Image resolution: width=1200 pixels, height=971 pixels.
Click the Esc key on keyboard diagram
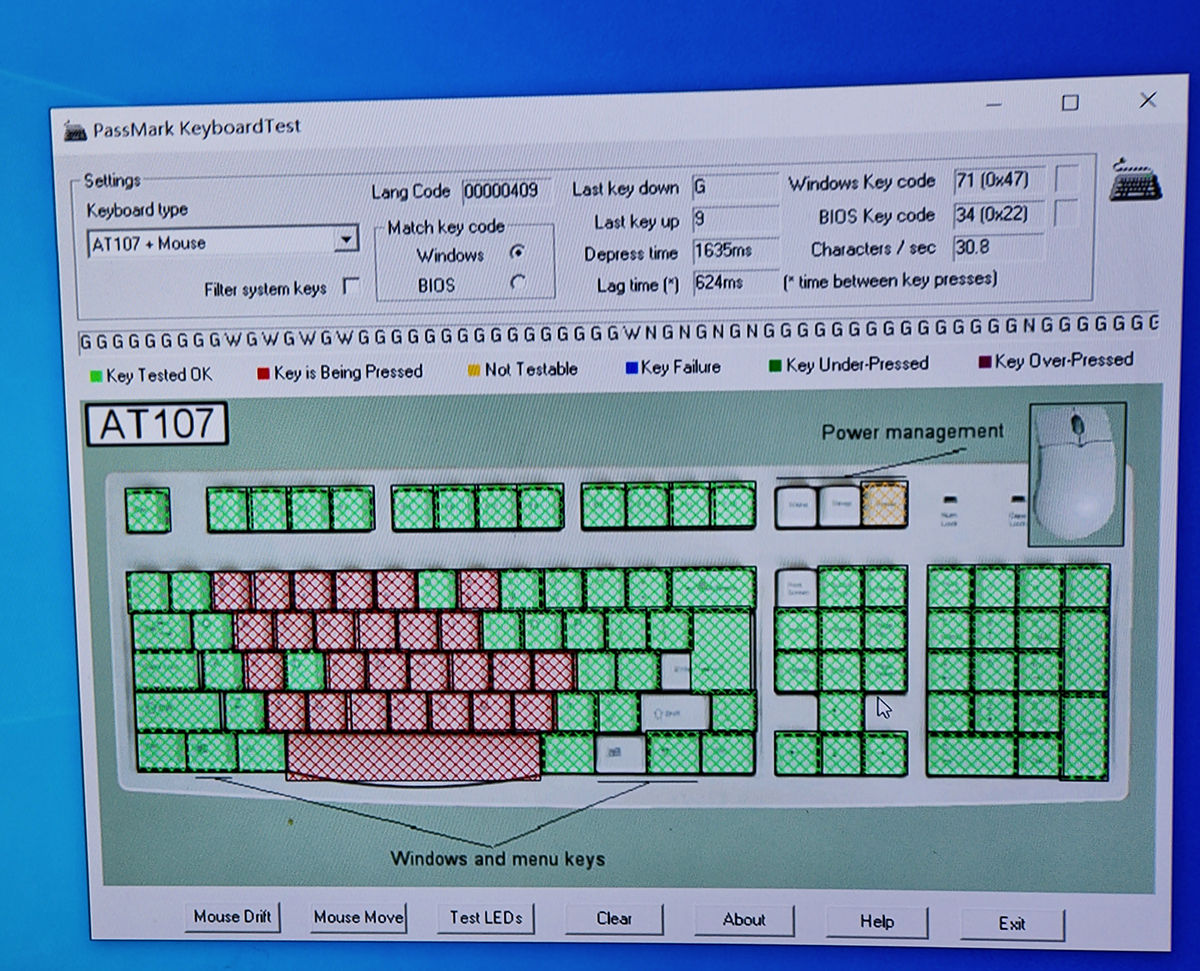148,510
